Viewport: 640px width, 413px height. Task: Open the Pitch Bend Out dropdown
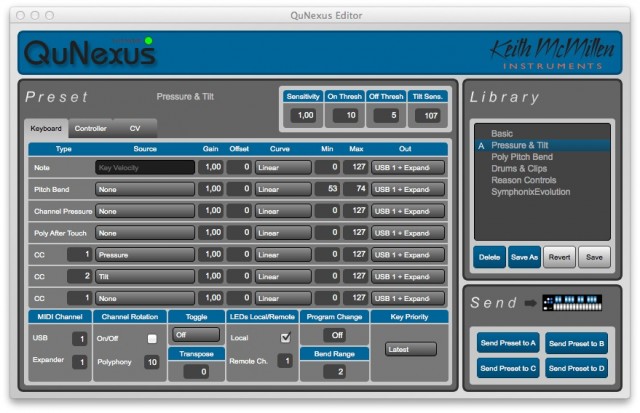point(408,189)
